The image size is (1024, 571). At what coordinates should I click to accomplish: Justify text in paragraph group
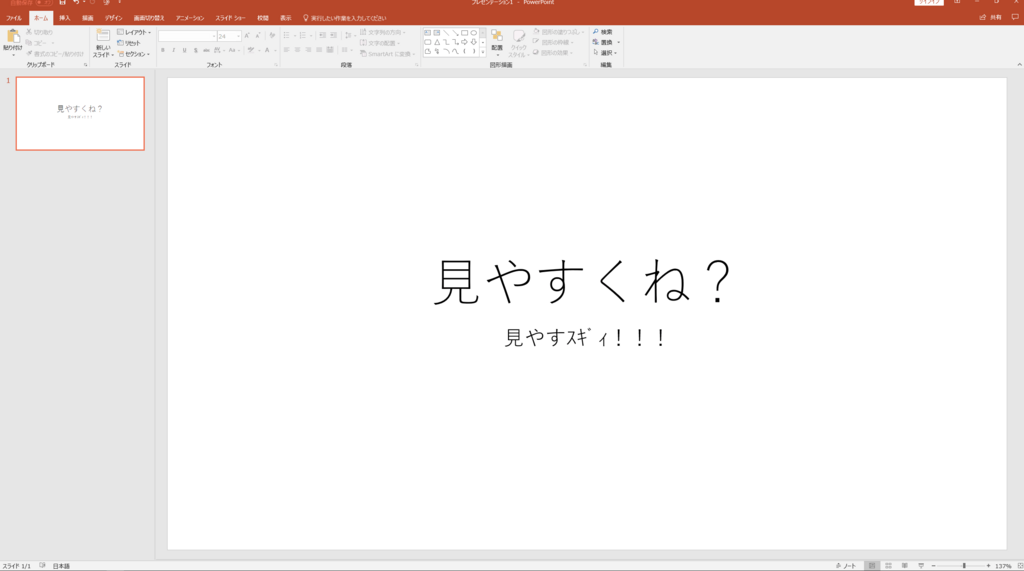click(319, 50)
